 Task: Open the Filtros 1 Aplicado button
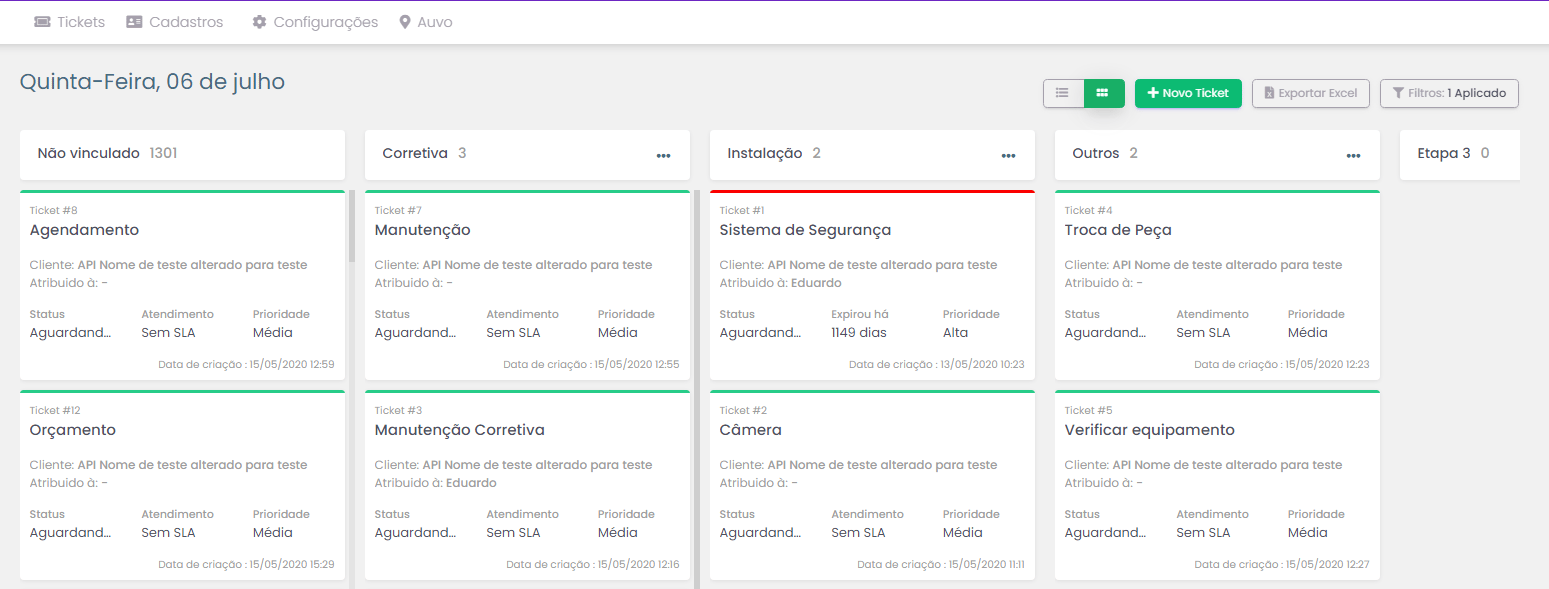click(x=1449, y=93)
